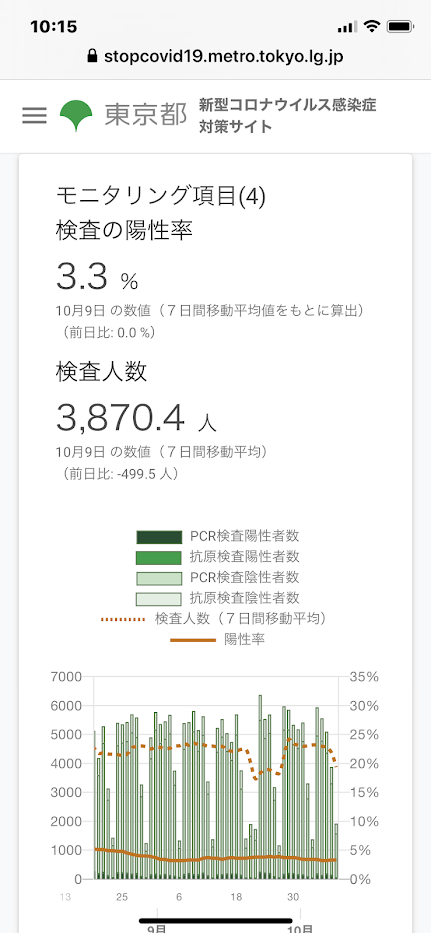Tap the cellular signal bars icon

347,27
